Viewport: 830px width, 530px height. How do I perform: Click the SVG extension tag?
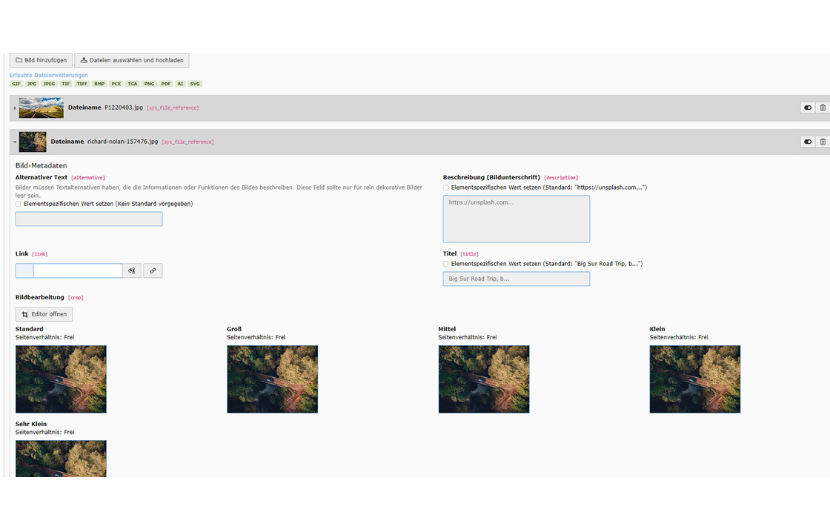tap(195, 84)
